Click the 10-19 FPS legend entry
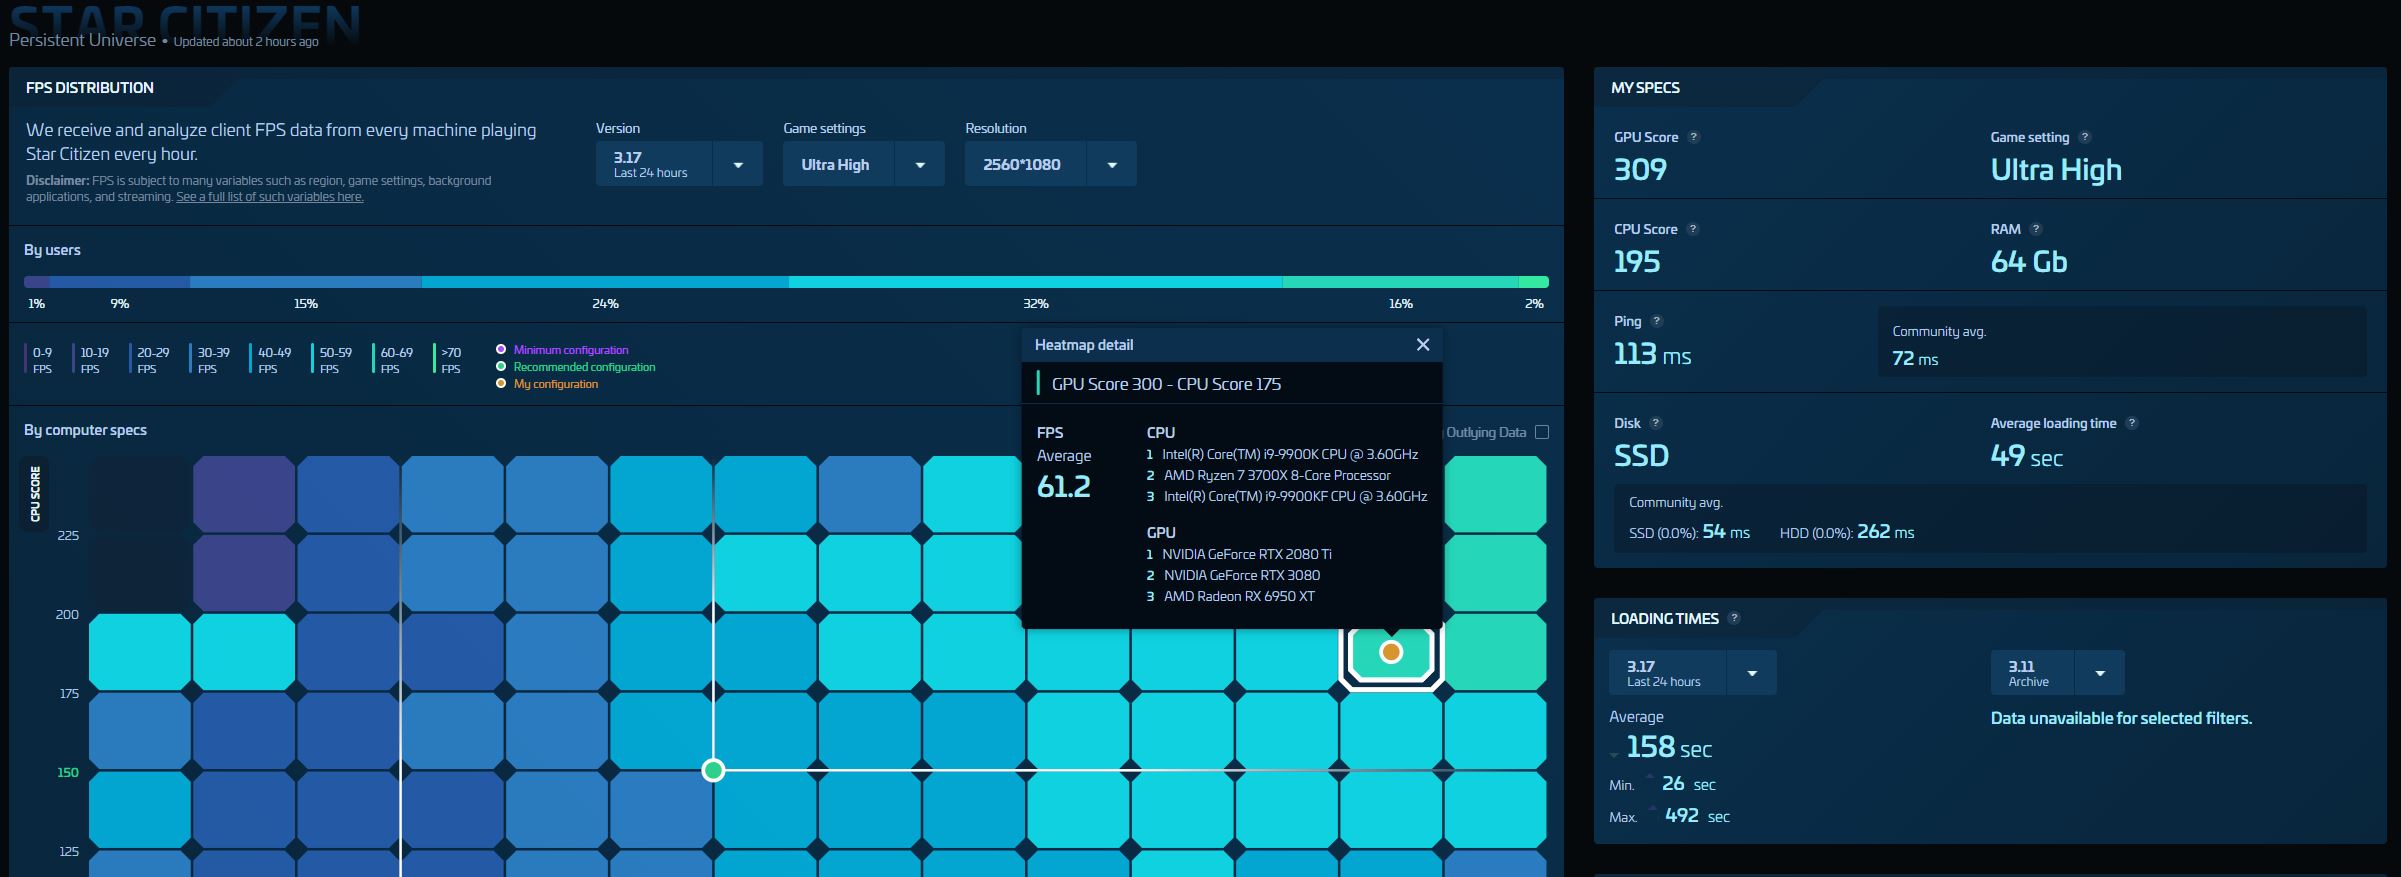Image resolution: width=2401 pixels, height=877 pixels. 93,360
